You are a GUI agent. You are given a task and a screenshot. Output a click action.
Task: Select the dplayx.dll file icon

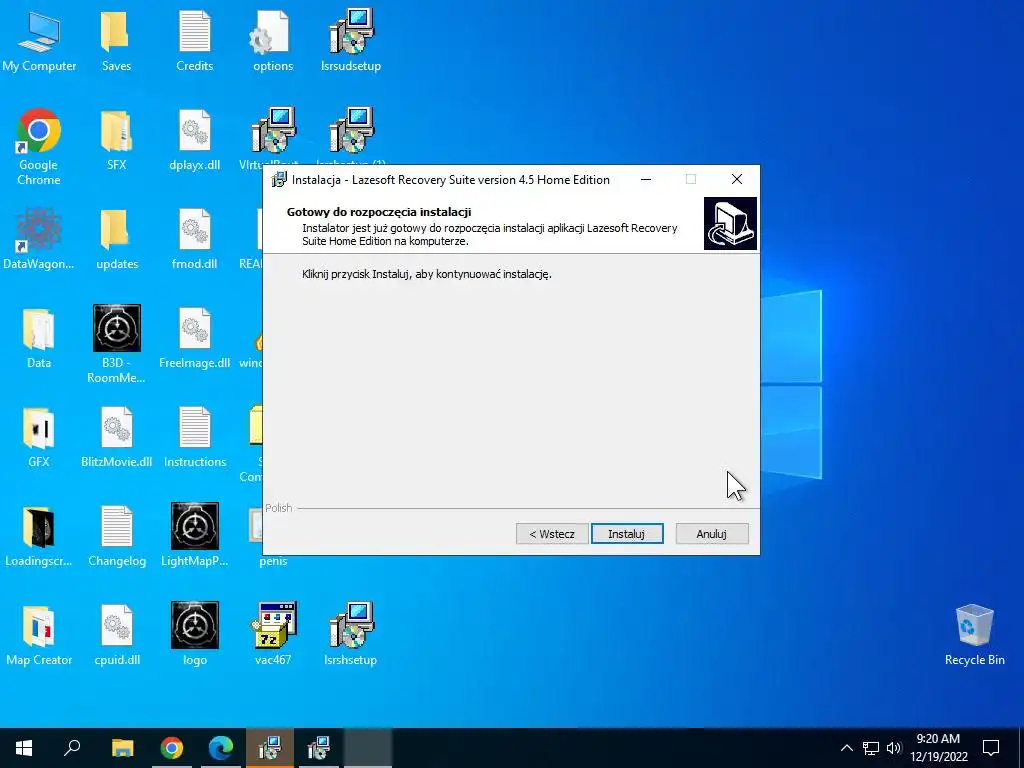(x=195, y=141)
